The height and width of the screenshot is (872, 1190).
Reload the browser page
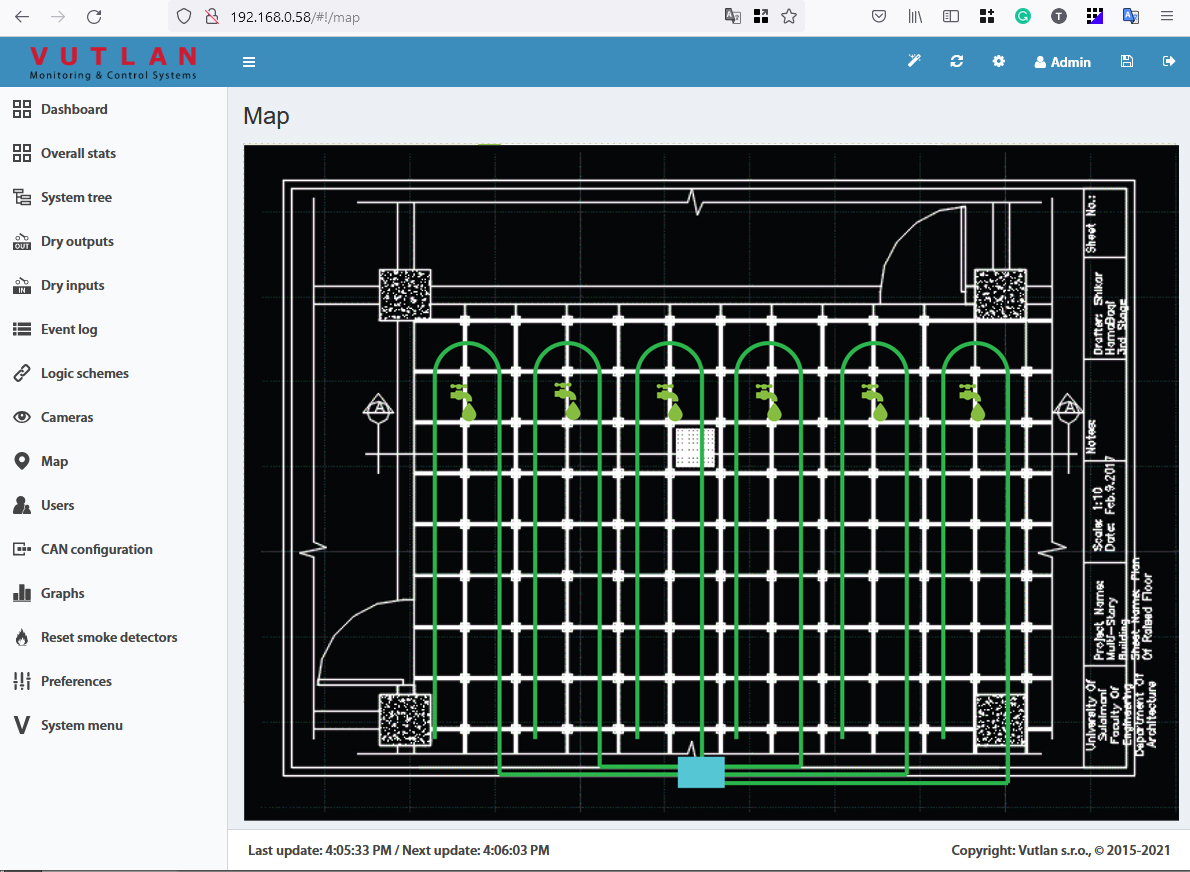[94, 17]
